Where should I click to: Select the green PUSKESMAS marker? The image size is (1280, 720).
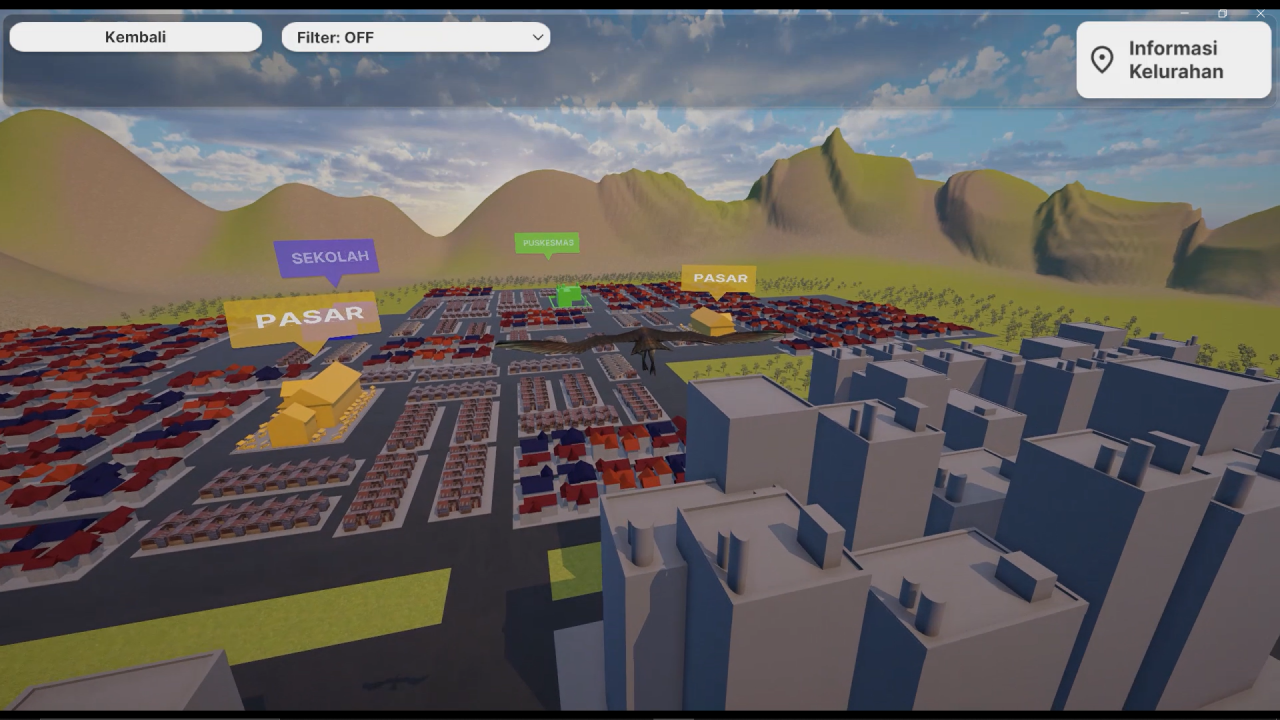(549, 241)
